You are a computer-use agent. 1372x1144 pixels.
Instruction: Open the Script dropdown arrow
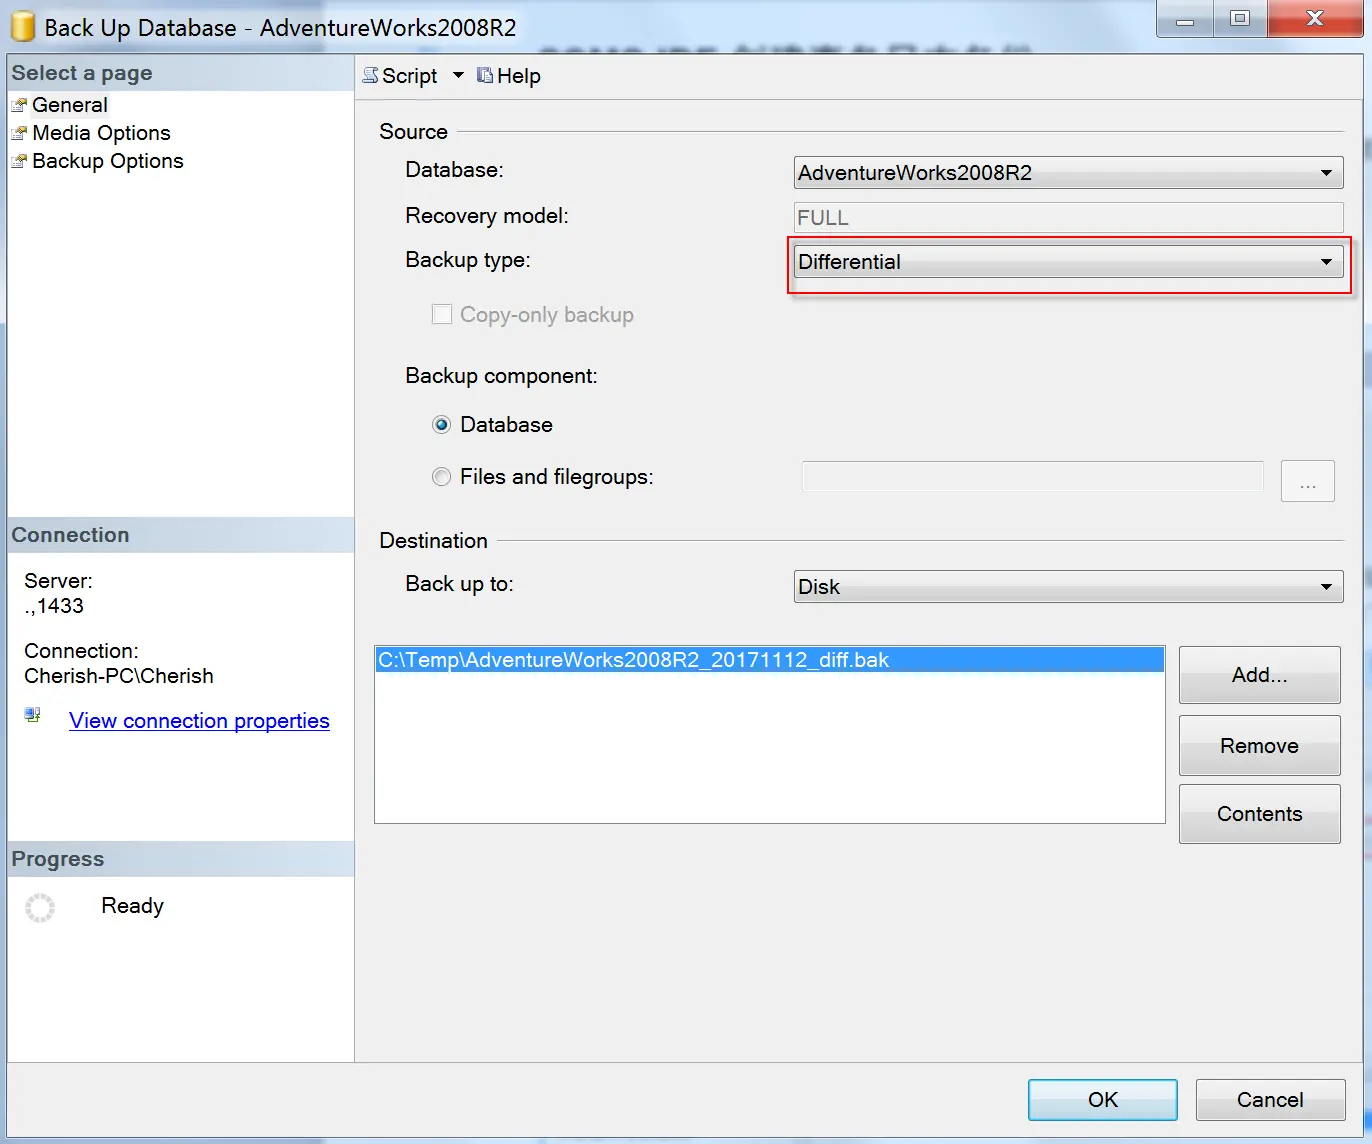(458, 75)
